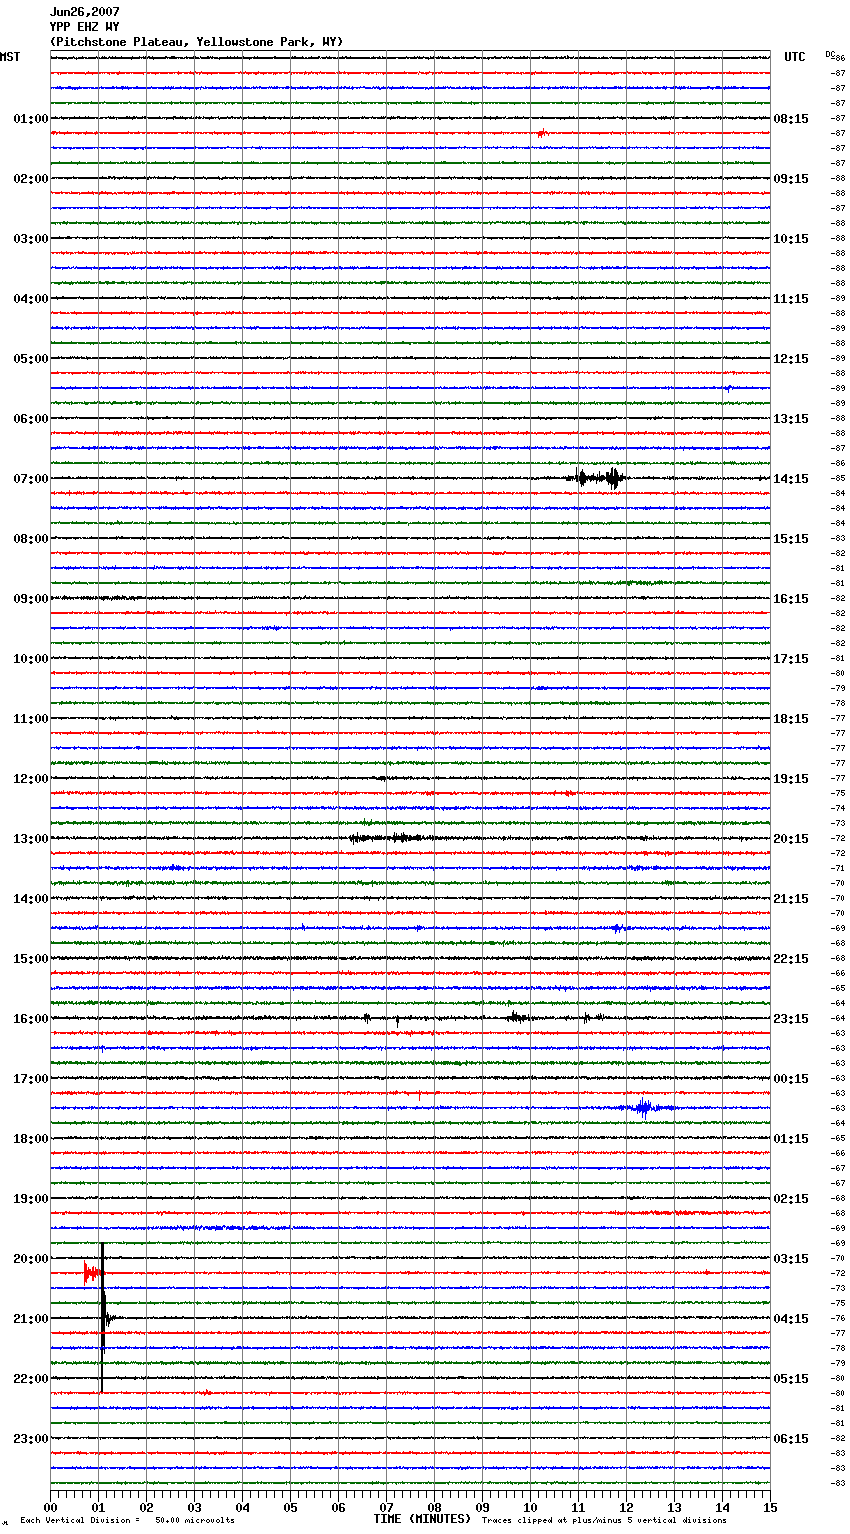Image resolution: width=850 pixels, height=1534 pixels.
Task: Click the 13:15 UTC time label
Action: click(x=791, y=419)
